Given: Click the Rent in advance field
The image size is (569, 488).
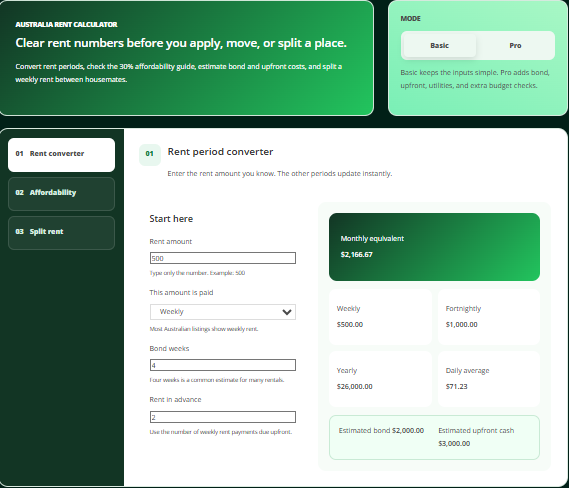Looking at the screenshot, I should (223, 417).
